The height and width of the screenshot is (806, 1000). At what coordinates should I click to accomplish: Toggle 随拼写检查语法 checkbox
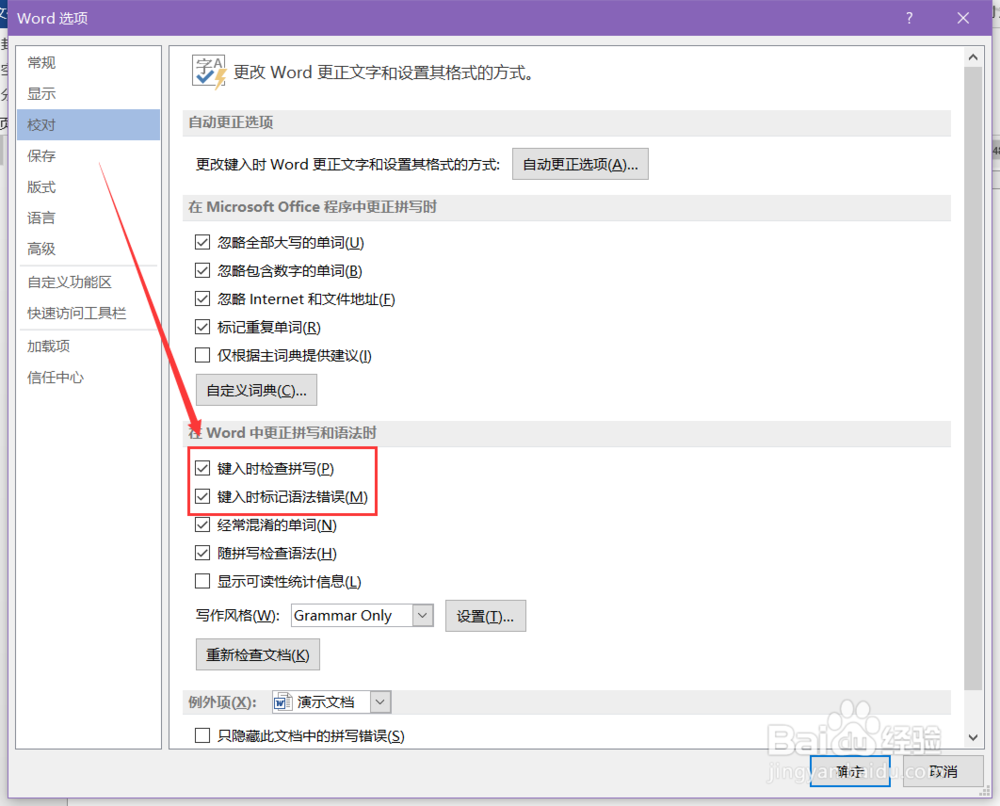click(202, 553)
